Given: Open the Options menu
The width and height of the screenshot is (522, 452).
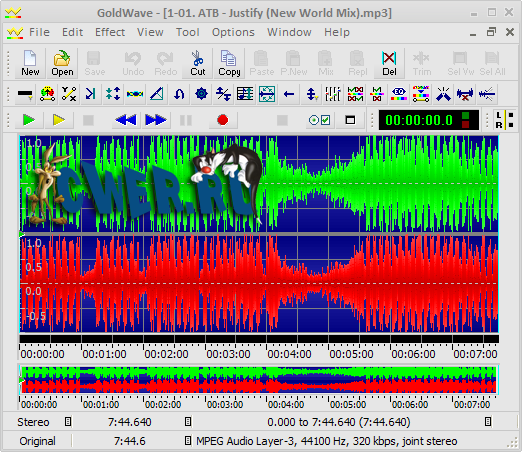Looking at the screenshot, I should tap(233, 32).
